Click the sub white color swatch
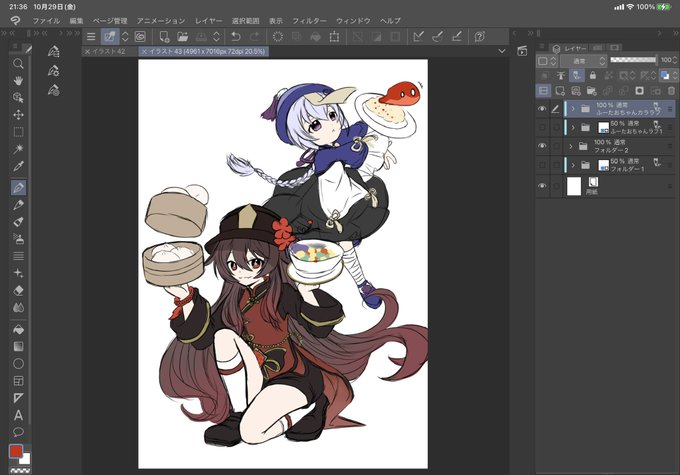680x475 pixels. point(26,459)
